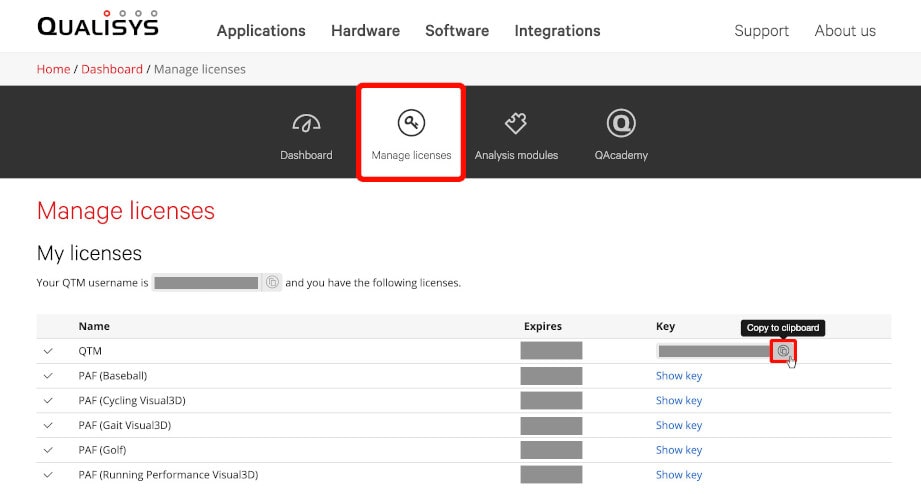921x494 pixels.
Task: Select 'PAF (Gait Visual3D)' license name
Action: click(x=125, y=425)
